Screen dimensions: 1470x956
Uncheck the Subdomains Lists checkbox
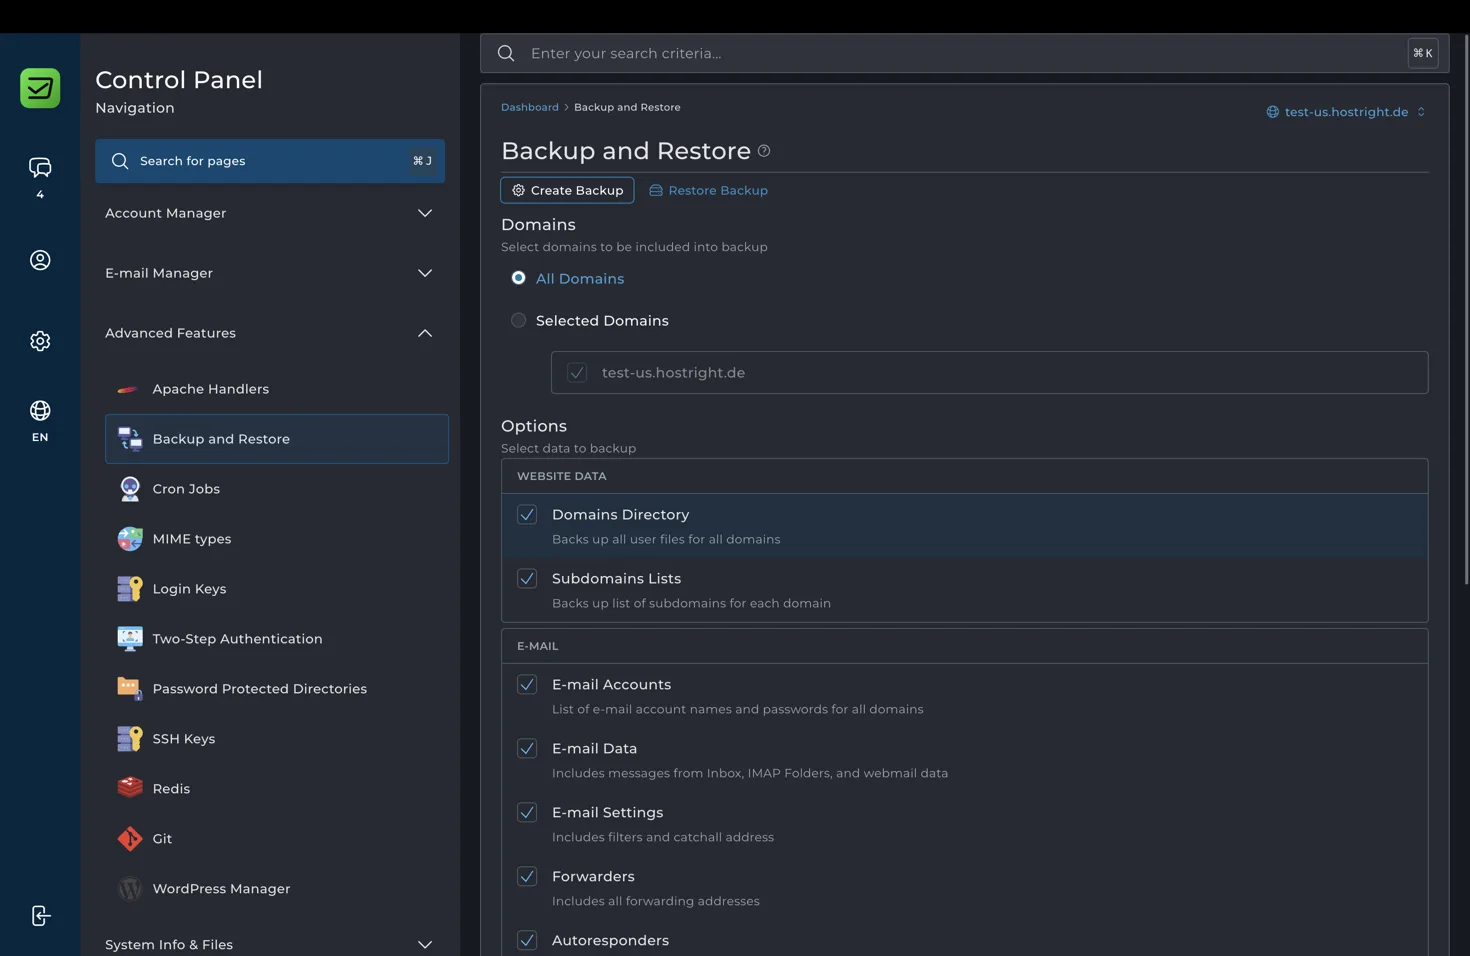(x=527, y=579)
